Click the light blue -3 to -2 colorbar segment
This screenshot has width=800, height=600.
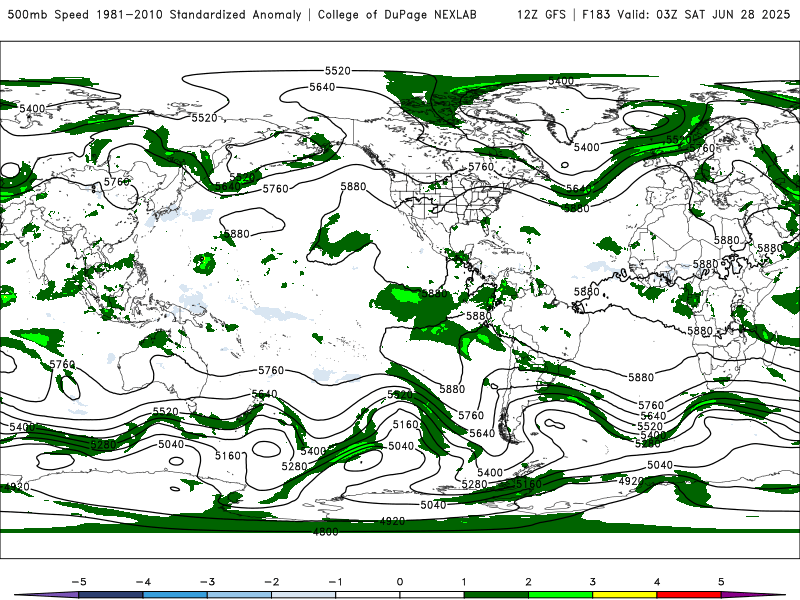(x=239, y=595)
